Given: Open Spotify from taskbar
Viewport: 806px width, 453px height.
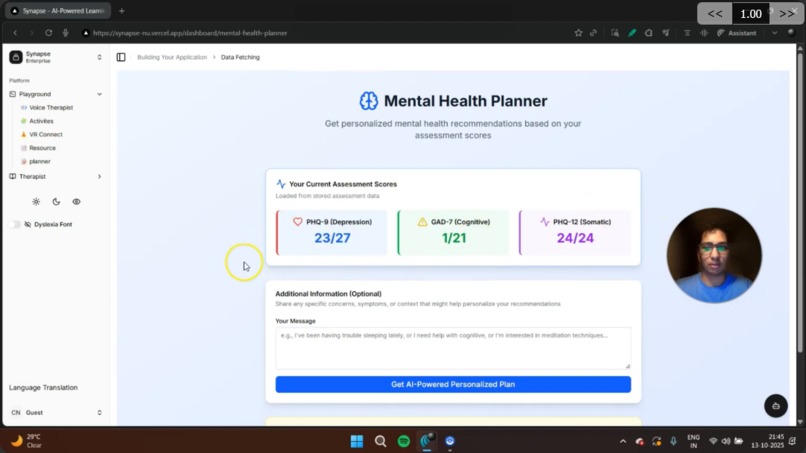Looking at the screenshot, I should click(404, 441).
